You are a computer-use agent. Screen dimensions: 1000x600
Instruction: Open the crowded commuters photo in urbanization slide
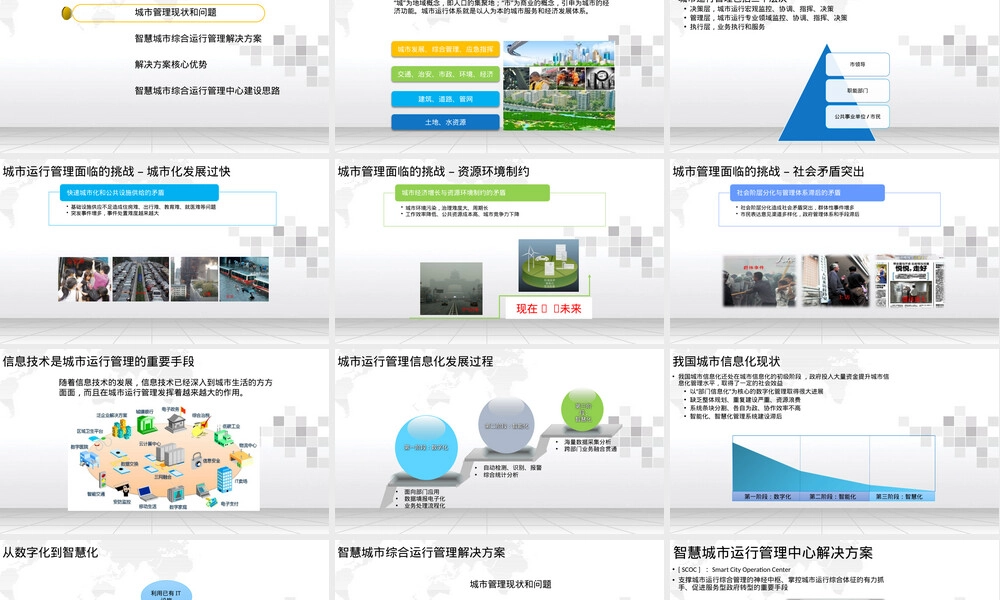(84, 279)
